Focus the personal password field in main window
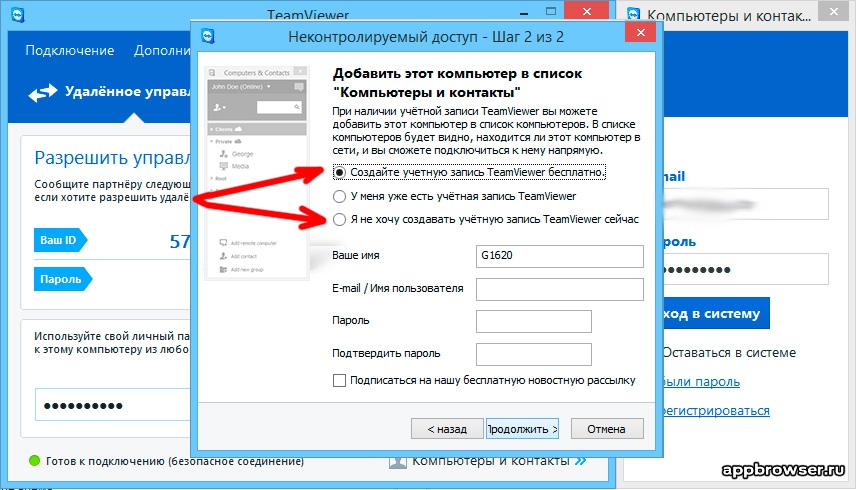 coord(112,405)
